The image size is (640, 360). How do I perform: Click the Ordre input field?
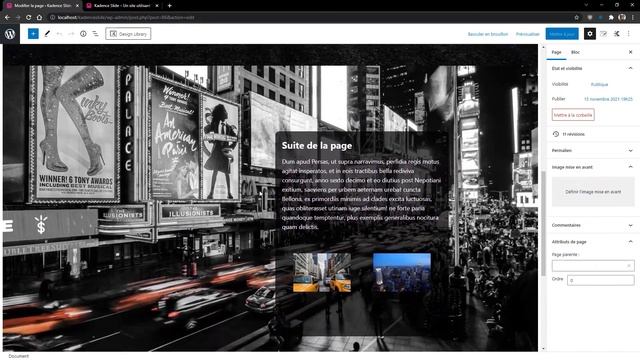pyautogui.click(x=600, y=280)
